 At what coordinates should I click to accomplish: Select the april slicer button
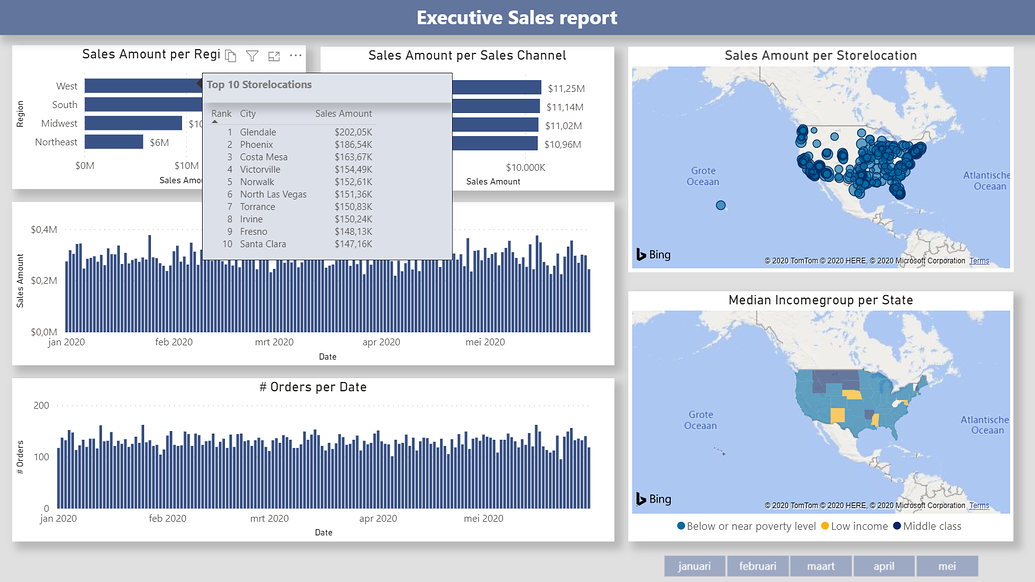[884, 565]
